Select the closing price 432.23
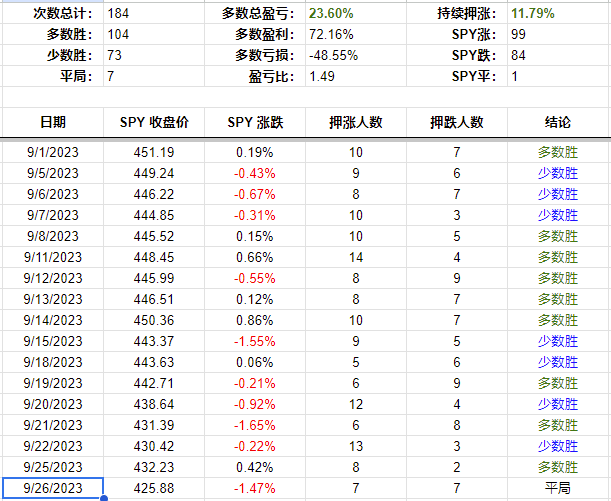Image resolution: width=611 pixels, height=501 pixels. (154, 467)
